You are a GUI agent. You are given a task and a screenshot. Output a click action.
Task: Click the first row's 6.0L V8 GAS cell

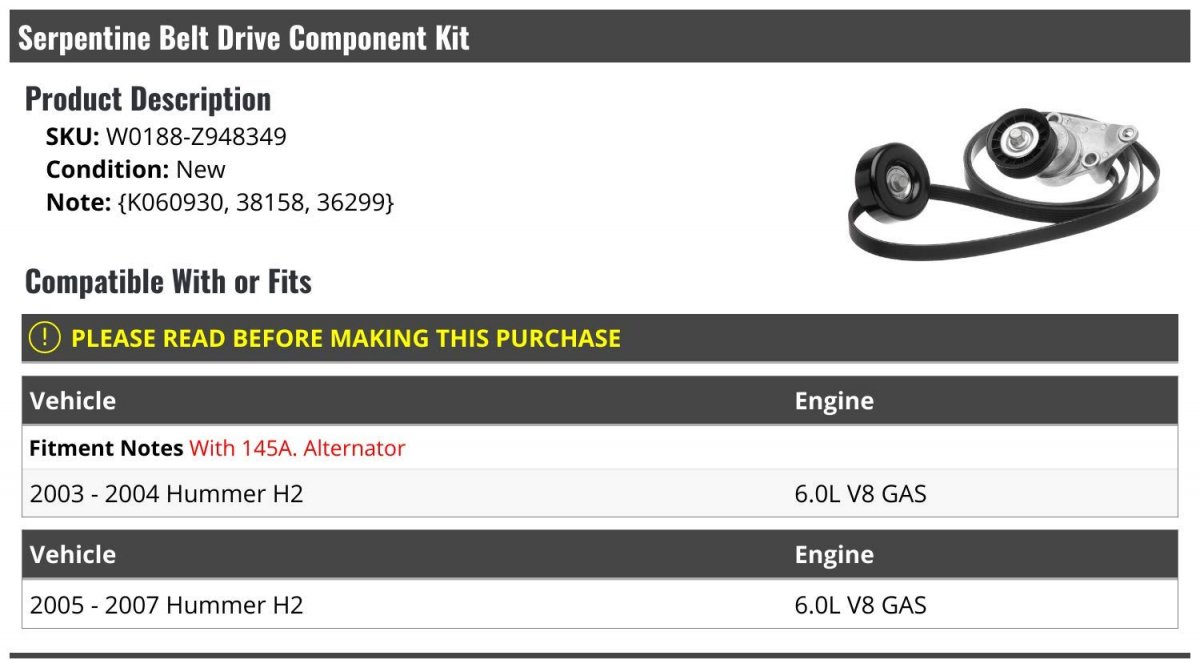click(861, 493)
